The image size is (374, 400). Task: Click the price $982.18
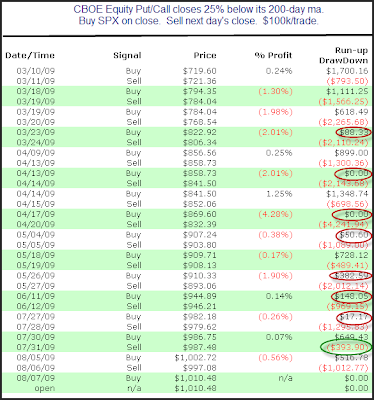point(200,317)
